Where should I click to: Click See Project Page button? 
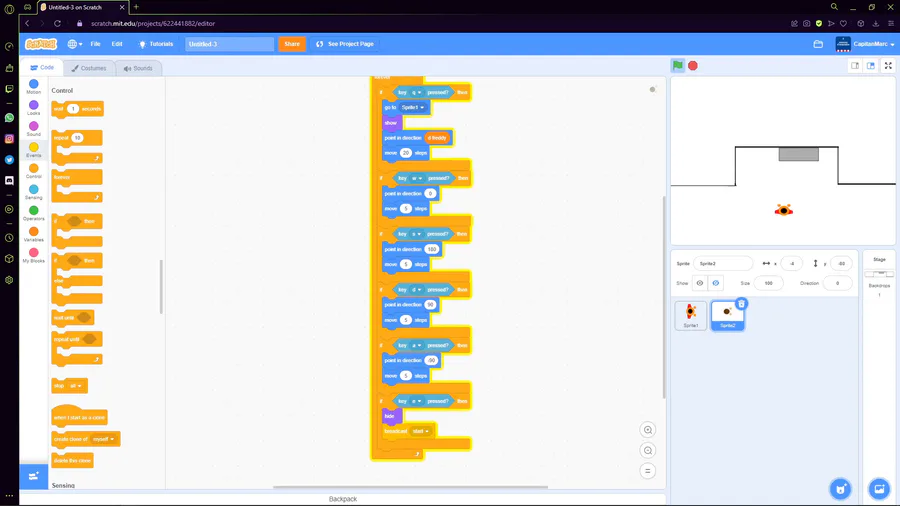click(345, 44)
